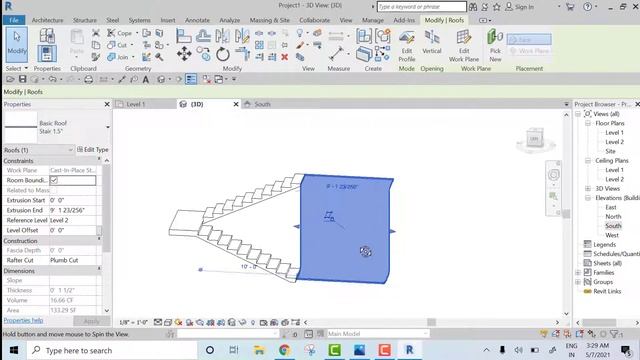The width and height of the screenshot is (640, 360).
Task: Click the Cope geometry tool
Action: [x=120, y=33]
